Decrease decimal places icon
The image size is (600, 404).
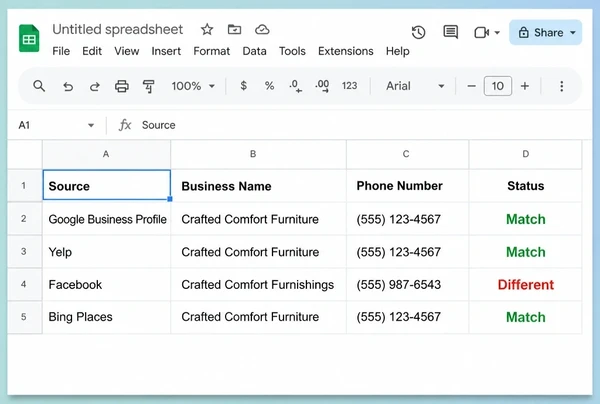point(296,86)
